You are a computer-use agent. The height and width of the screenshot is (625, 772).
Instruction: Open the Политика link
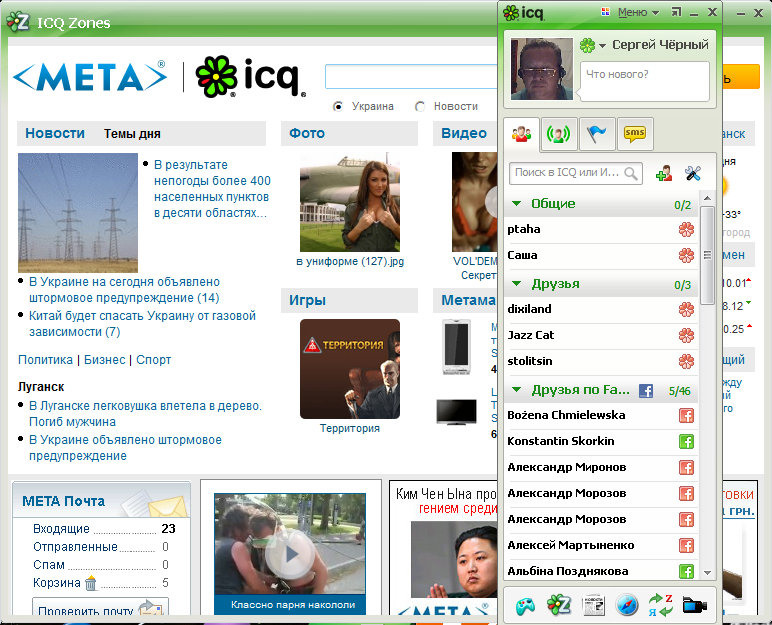(x=45, y=360)
